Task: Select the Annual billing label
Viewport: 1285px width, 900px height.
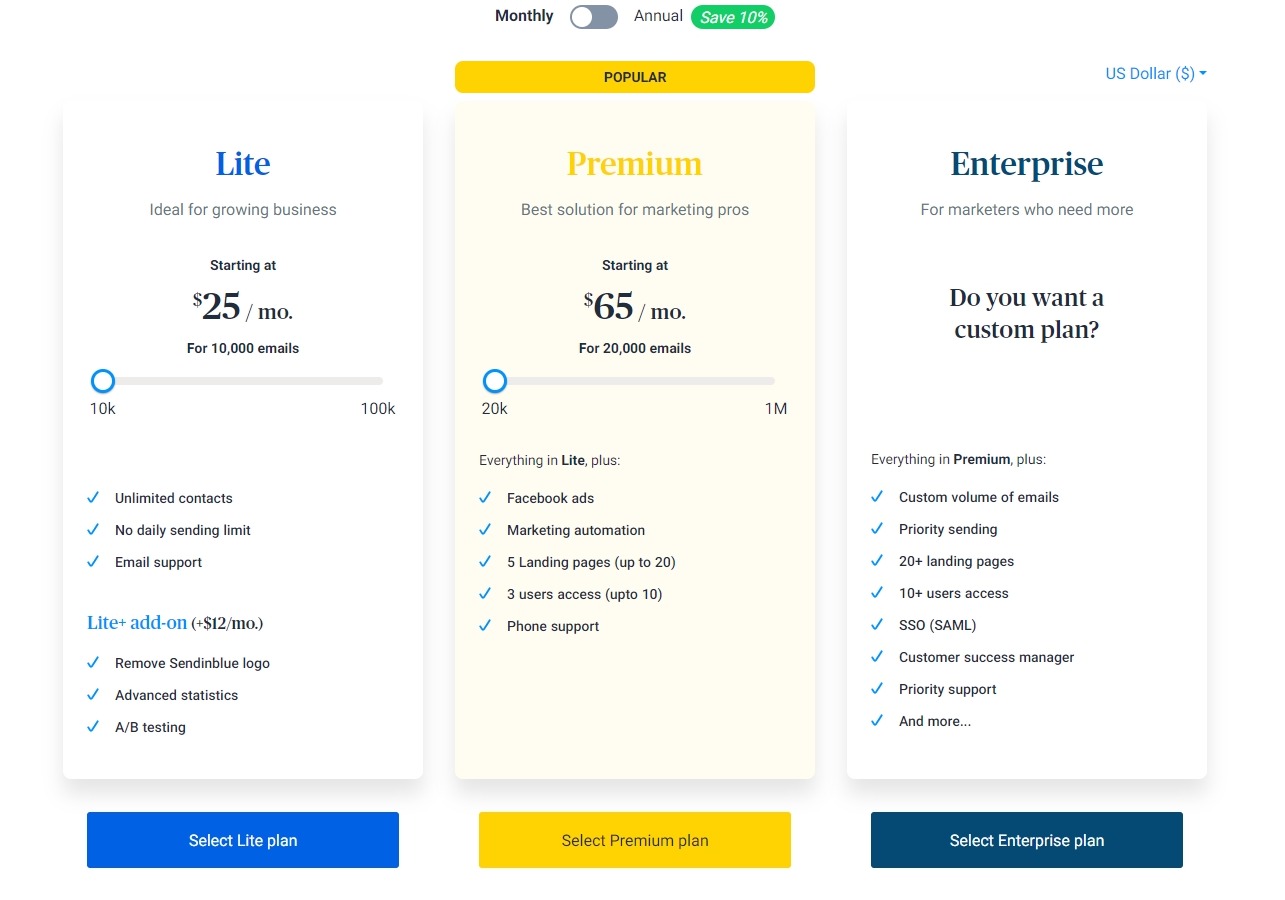Action: pos(658,16)
